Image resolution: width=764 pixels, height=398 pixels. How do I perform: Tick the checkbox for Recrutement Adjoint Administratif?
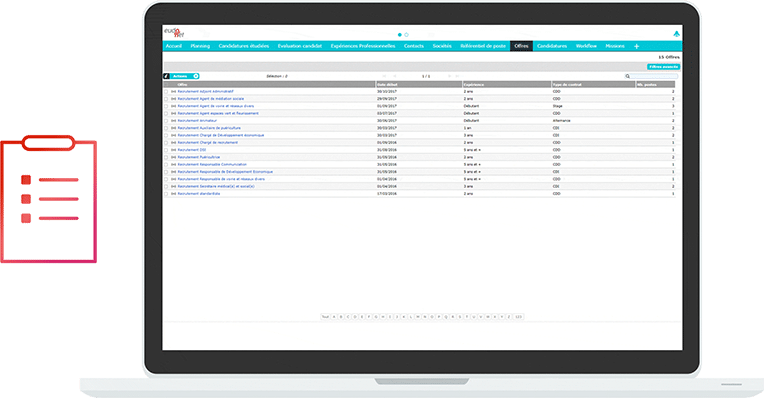pos(166,92)
